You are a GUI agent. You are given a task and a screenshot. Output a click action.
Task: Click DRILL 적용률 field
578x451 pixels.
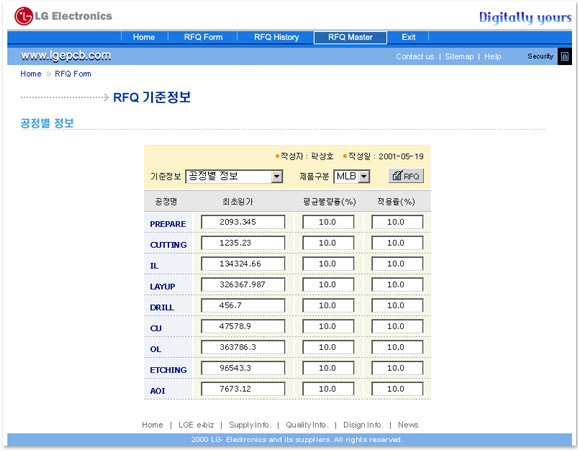(397, 305)
